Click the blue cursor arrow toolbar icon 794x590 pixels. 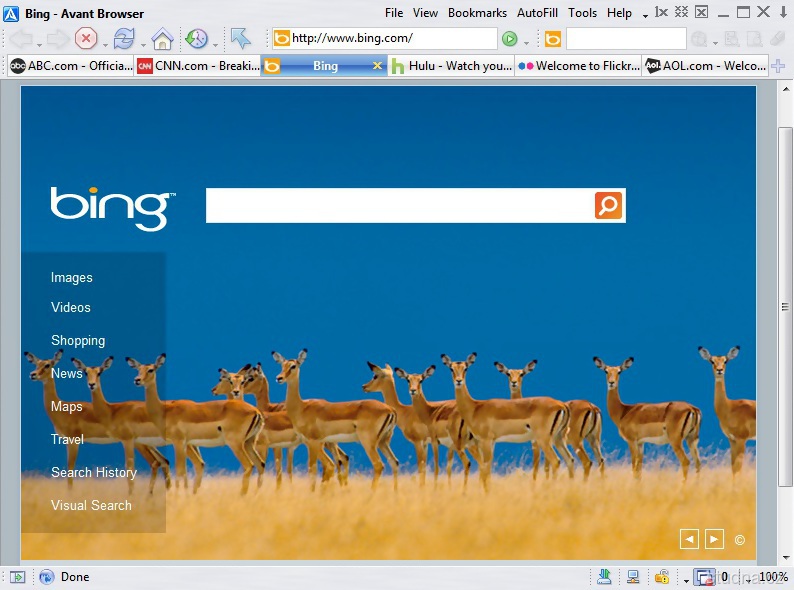241,38
